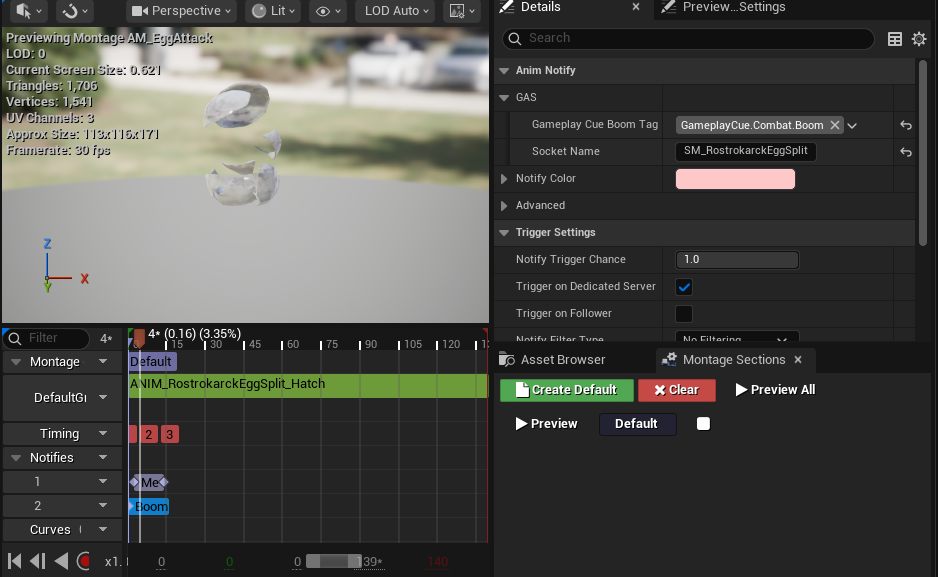
Task: Reset Socket Name to default
Action: point(906,152)
